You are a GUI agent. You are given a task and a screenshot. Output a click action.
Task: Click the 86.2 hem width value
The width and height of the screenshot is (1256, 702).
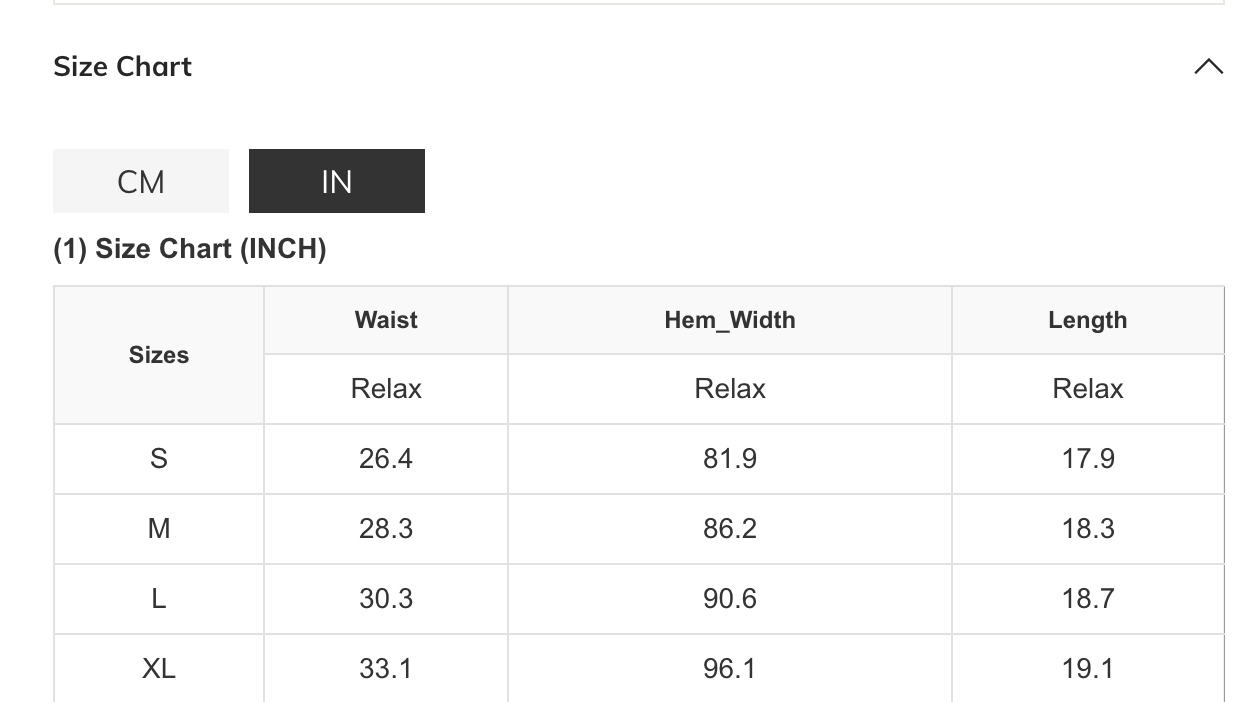point(730,529)
